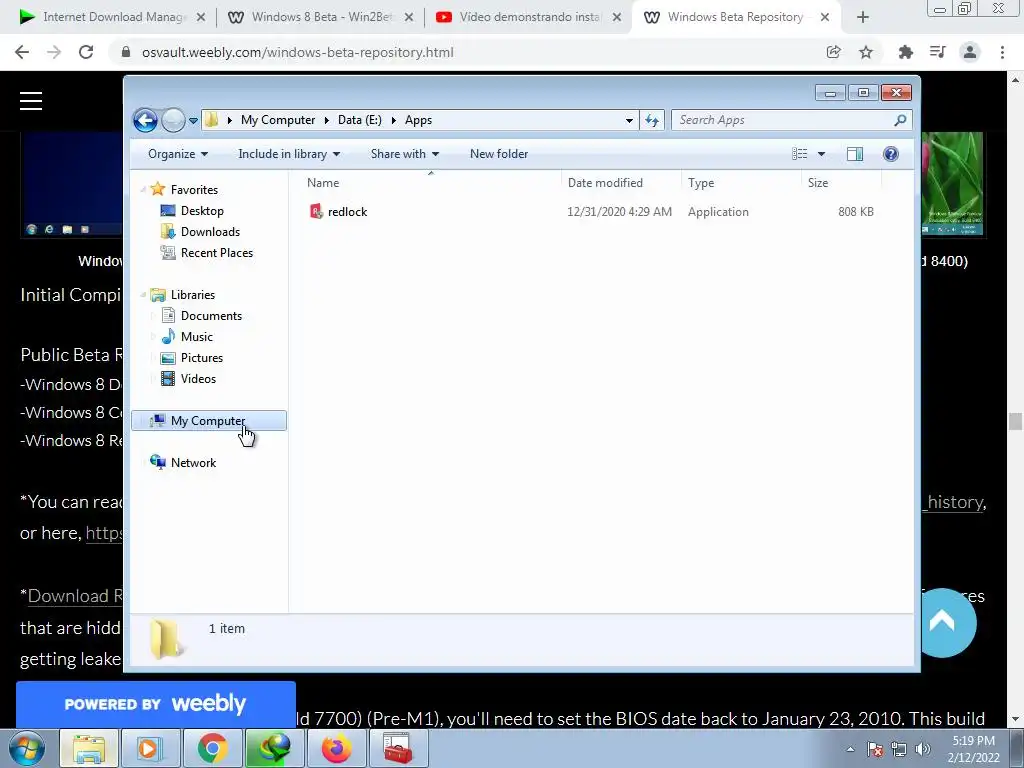Viewport: 1024px width, 768px height.
Task: Expand address bar previous locations dropdown
Action: click(x=629, y=121)
